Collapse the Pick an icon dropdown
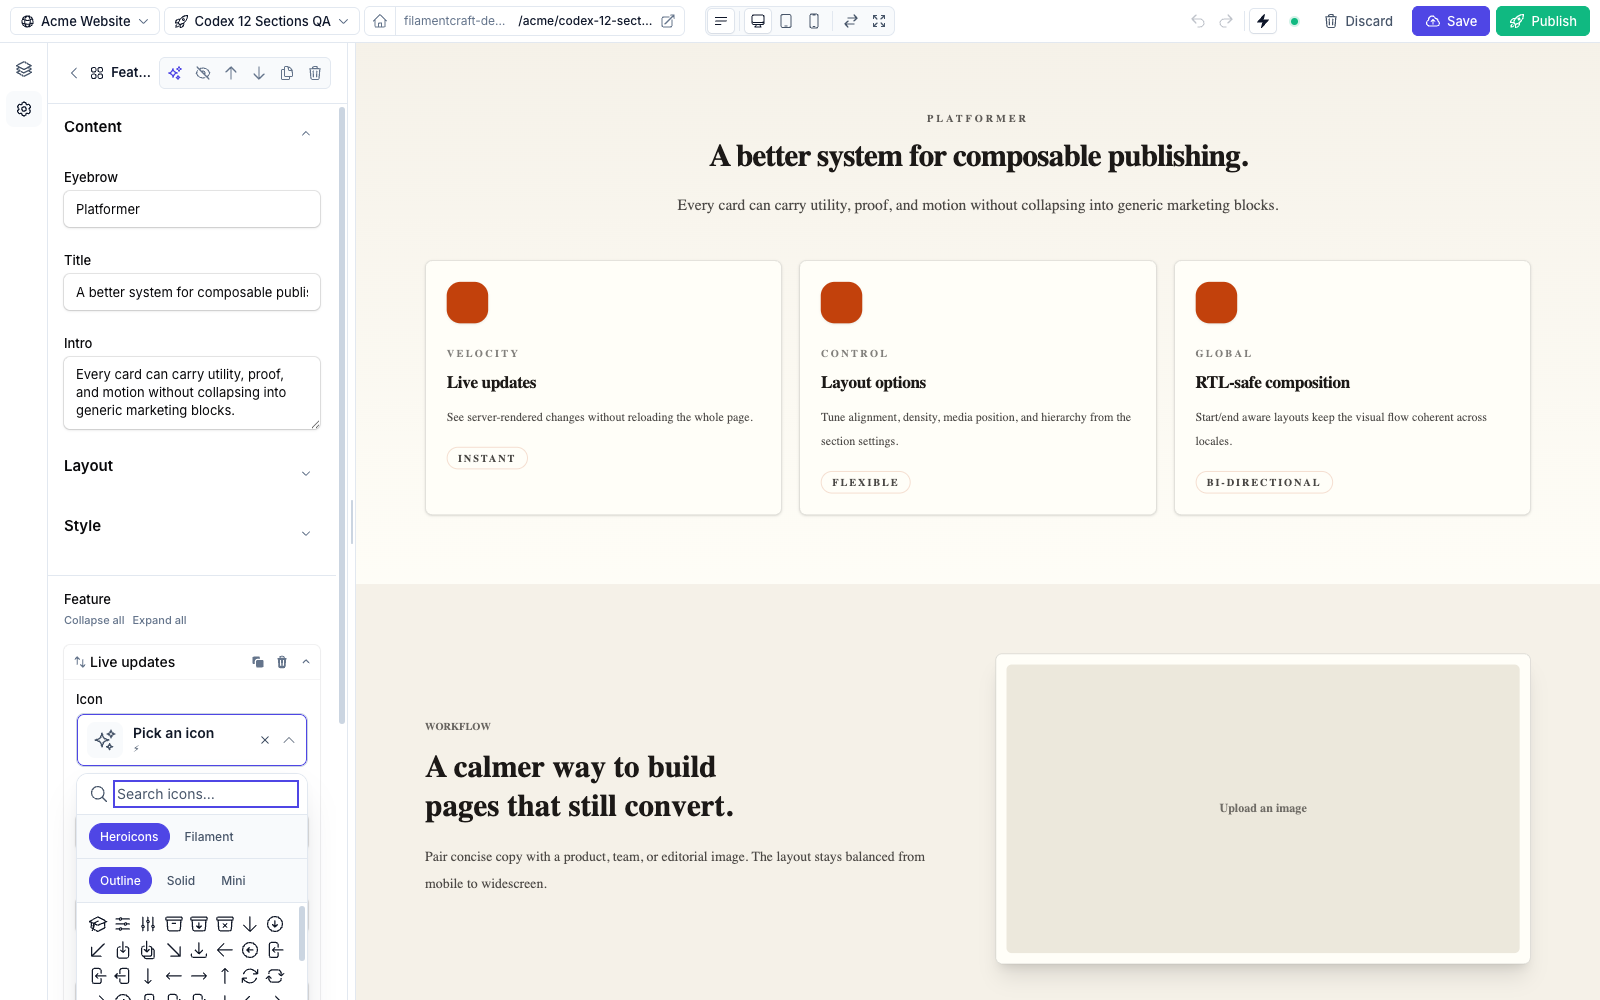This screenshot has height=1000, width=1600. (x=289, y=740)
